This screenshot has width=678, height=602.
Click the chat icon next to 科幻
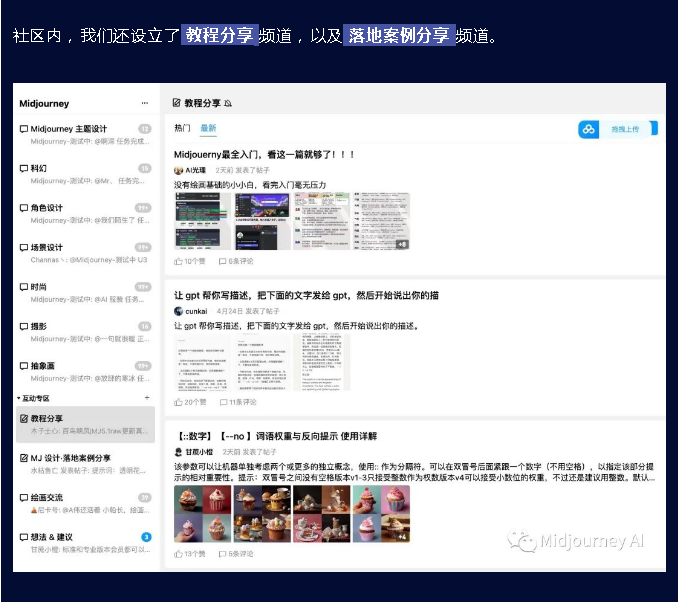click(x=24, y=168)
